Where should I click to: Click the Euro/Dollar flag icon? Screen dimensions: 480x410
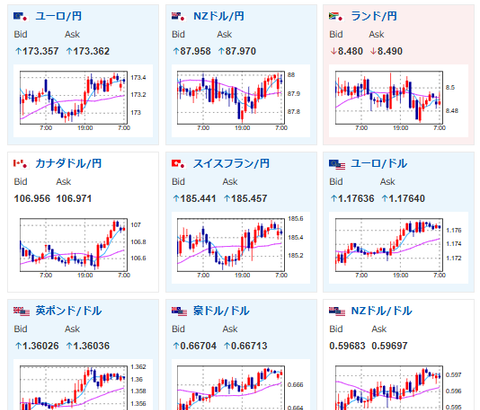tap(337, 164)
